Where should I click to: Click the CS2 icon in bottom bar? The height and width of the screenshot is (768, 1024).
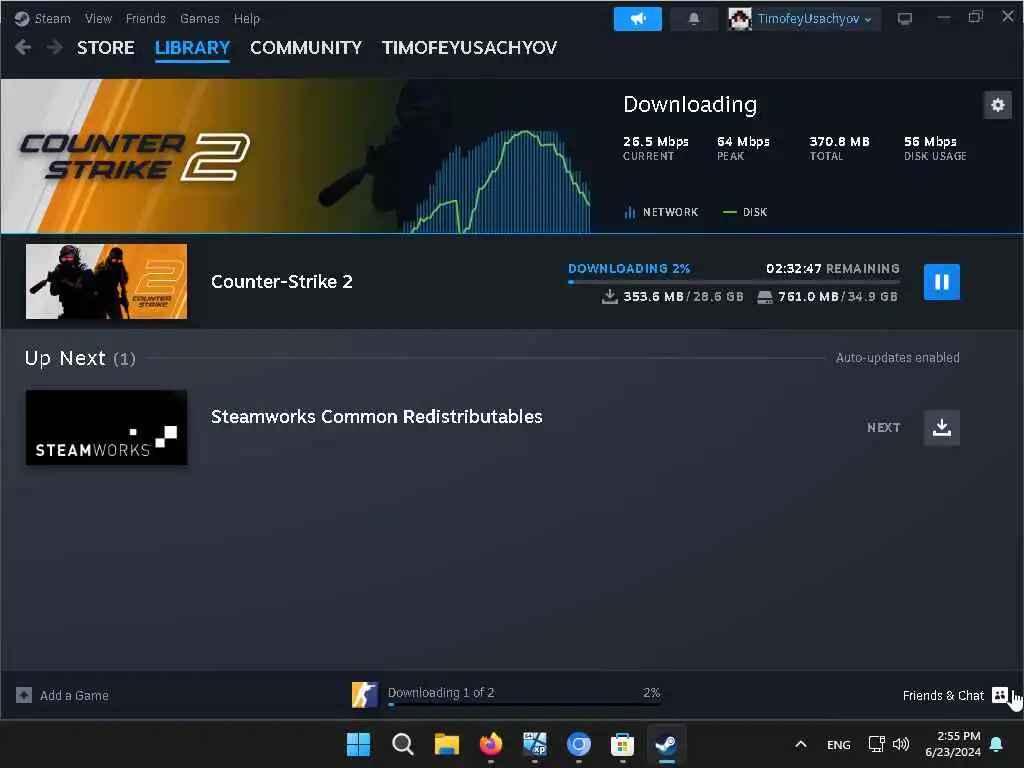364,695
